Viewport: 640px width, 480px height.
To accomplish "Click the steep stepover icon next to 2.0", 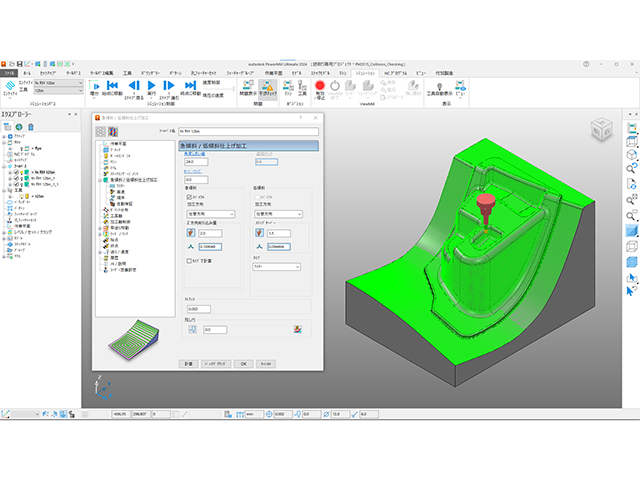I will pos(189,233).
